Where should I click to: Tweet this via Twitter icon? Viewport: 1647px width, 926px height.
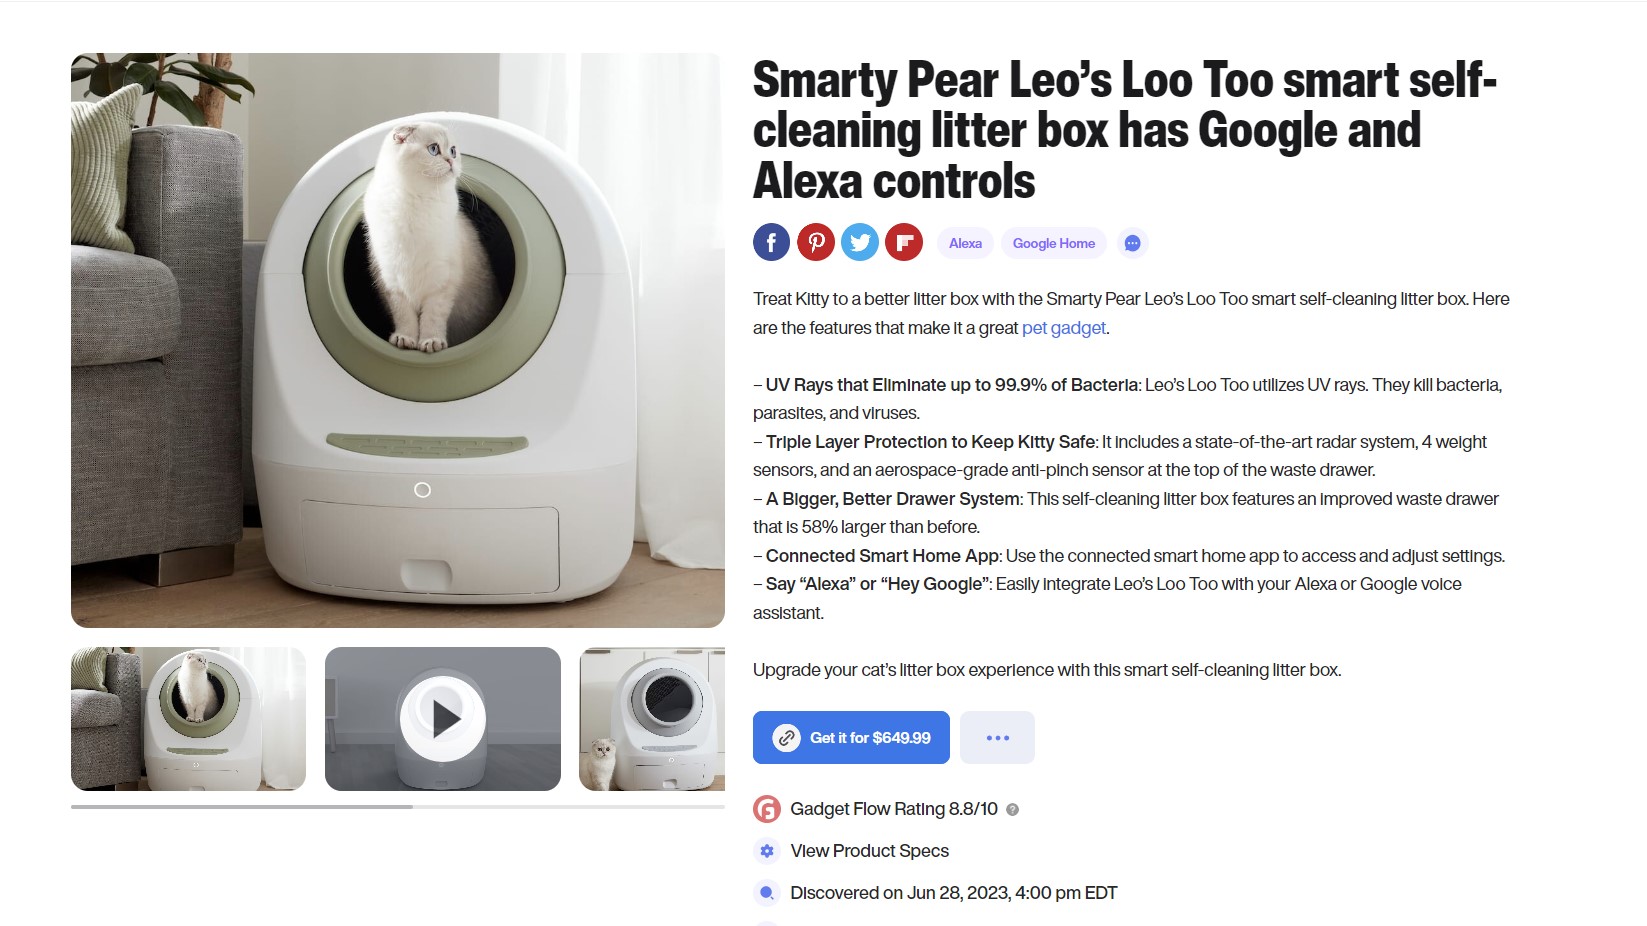coord(860,242)
